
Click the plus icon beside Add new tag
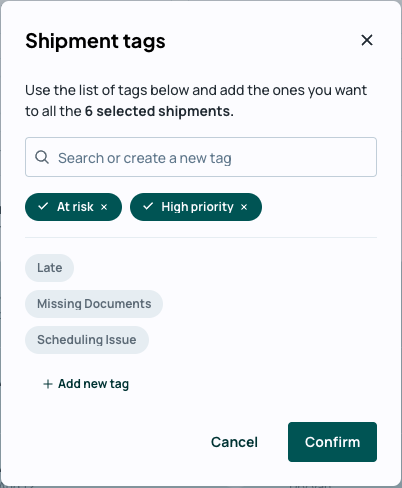click(48, 384)
